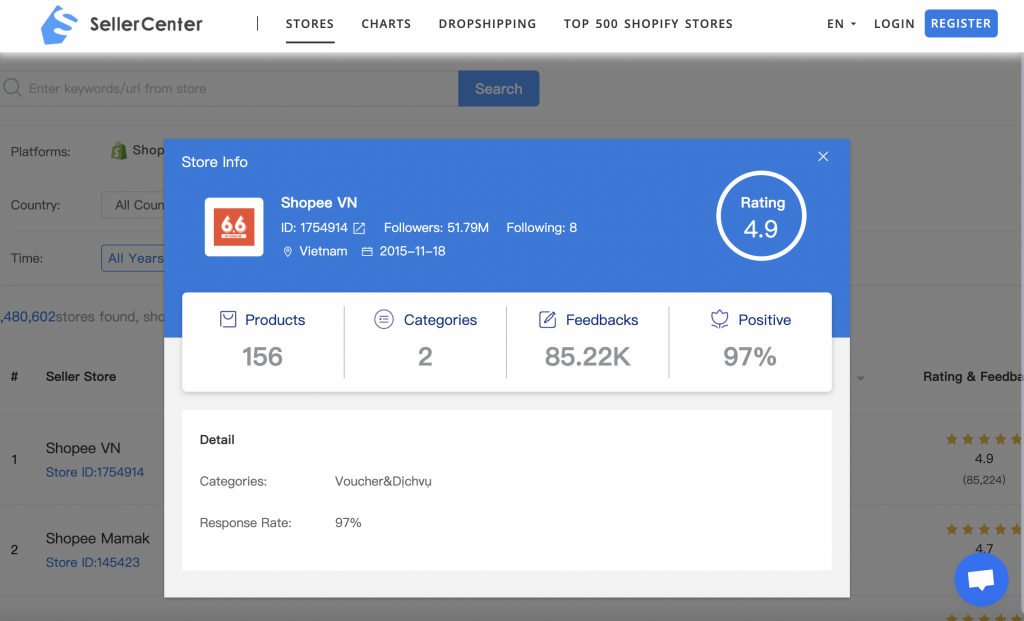Image resolution: width=1024 pixels, height=621 pixels.
Task: Open the All Countries dropdown
Action: (133, 205)
